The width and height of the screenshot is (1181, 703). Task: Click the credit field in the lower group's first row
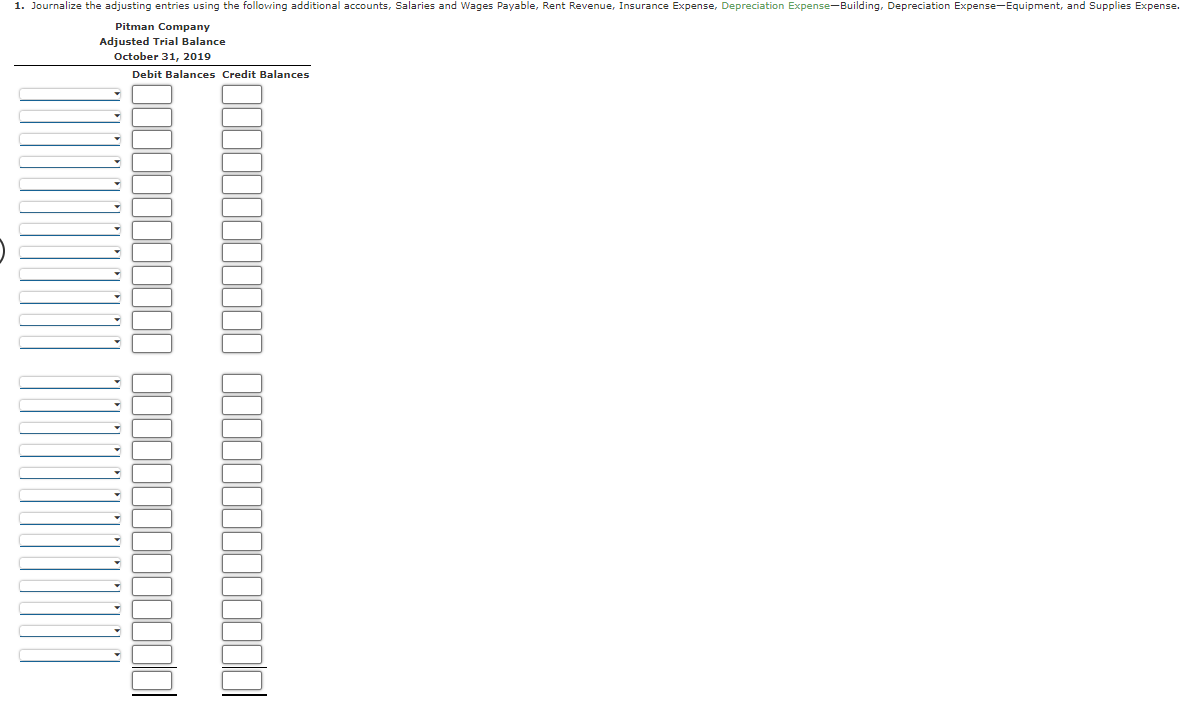242,383
